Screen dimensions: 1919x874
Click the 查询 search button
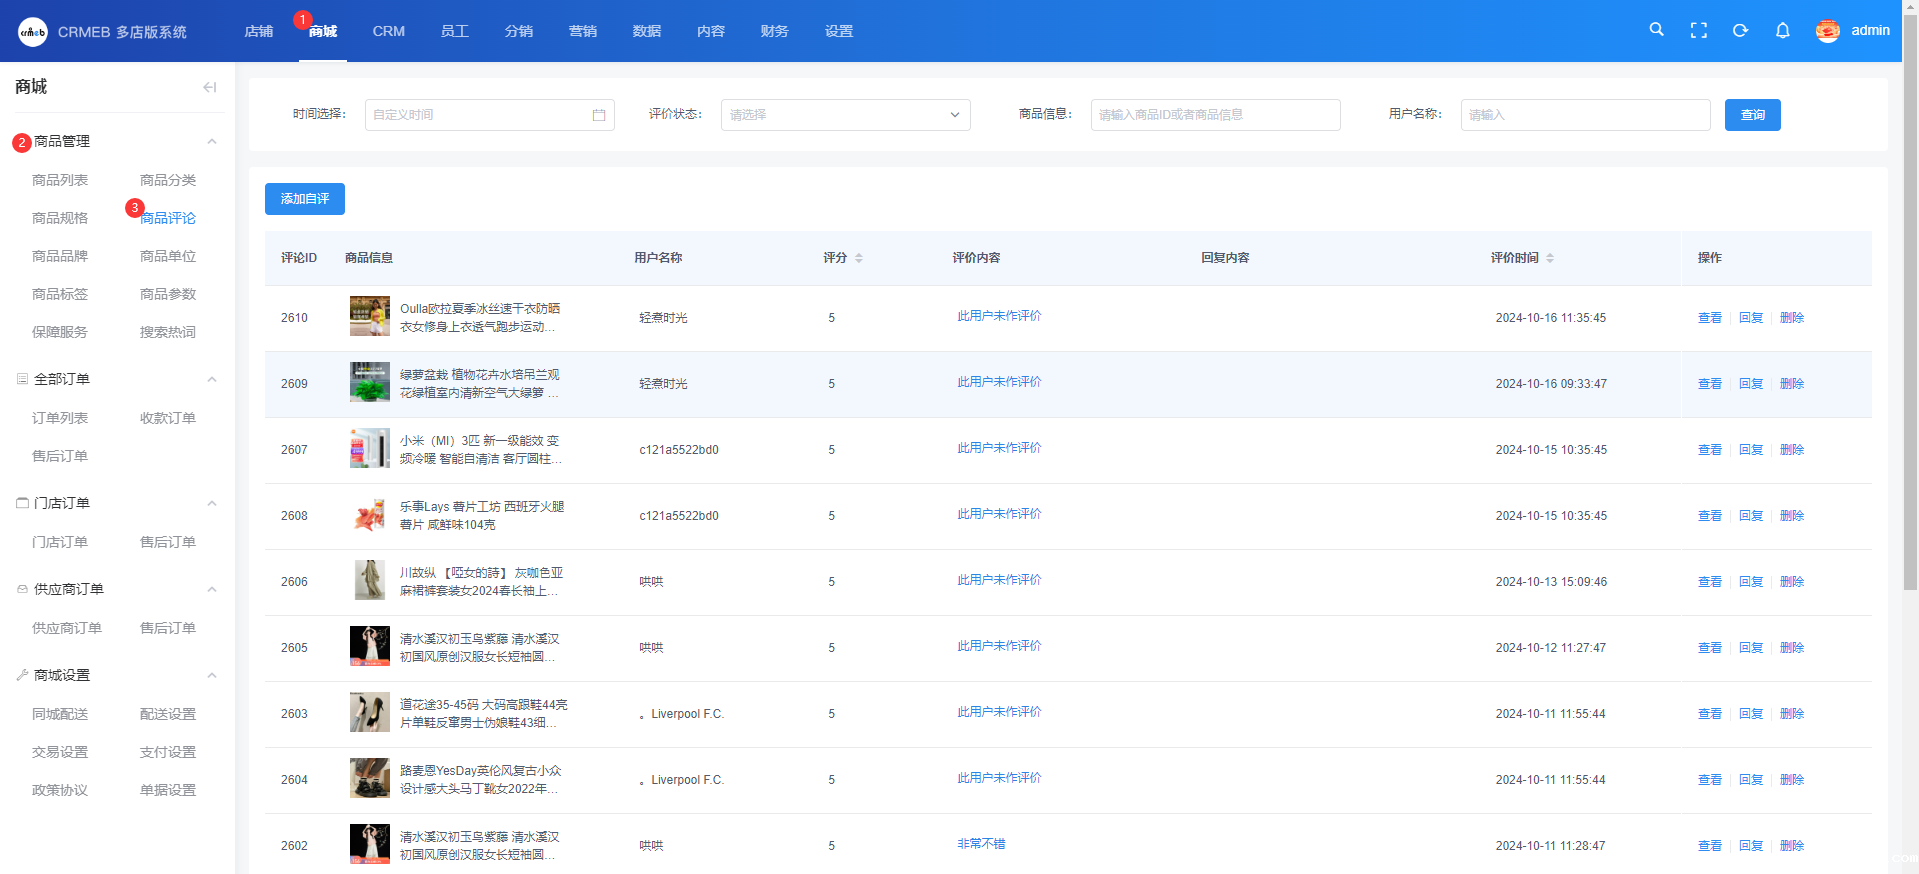1752,115
